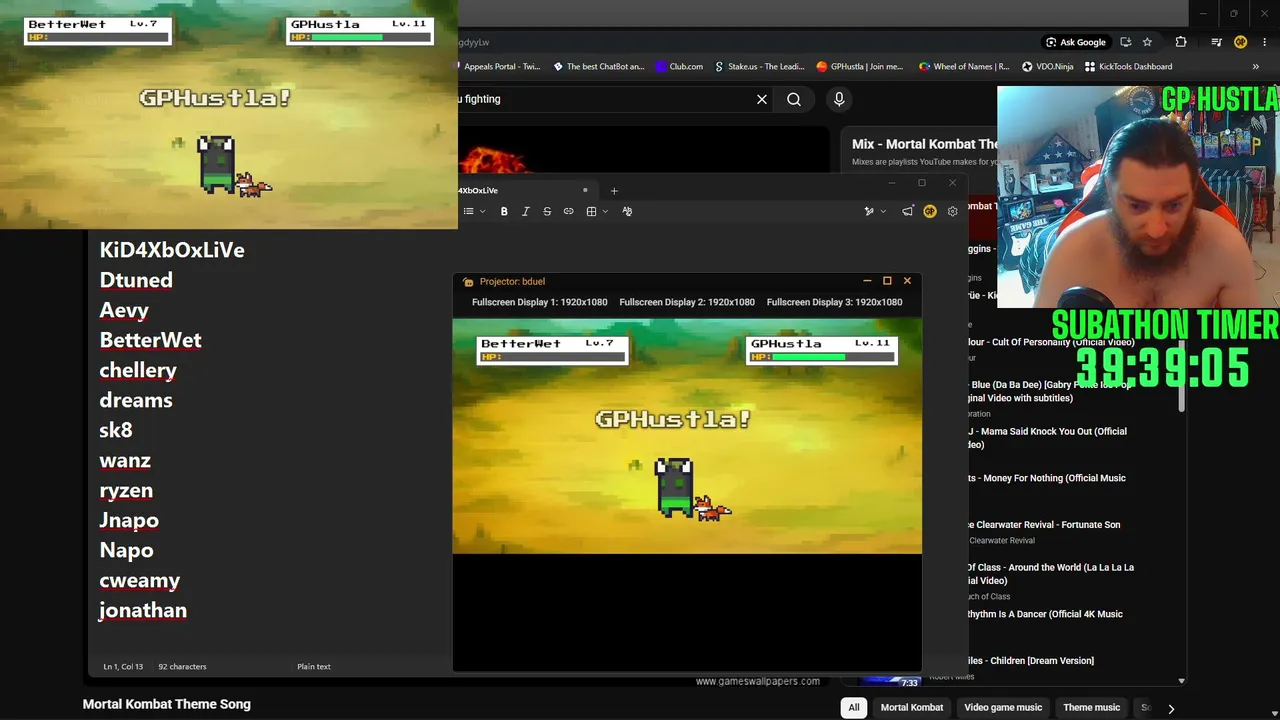Image resolution: width=1280 pixels, height=720 pixels.
Task: Open the GPHustla bookmark
Action: 860,67
